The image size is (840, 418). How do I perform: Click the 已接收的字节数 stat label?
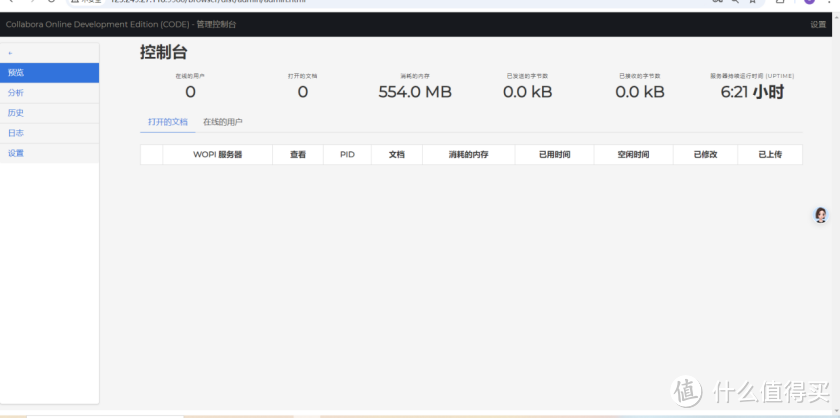640,76
